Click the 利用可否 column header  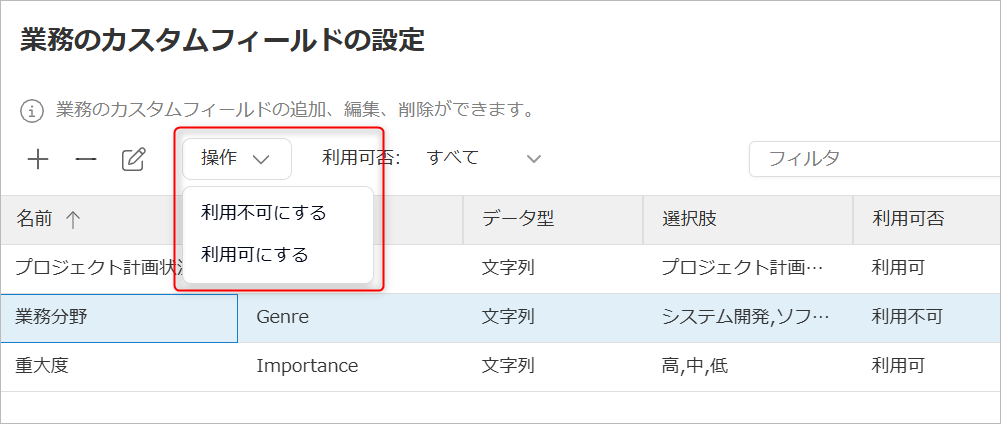[907, 219]
